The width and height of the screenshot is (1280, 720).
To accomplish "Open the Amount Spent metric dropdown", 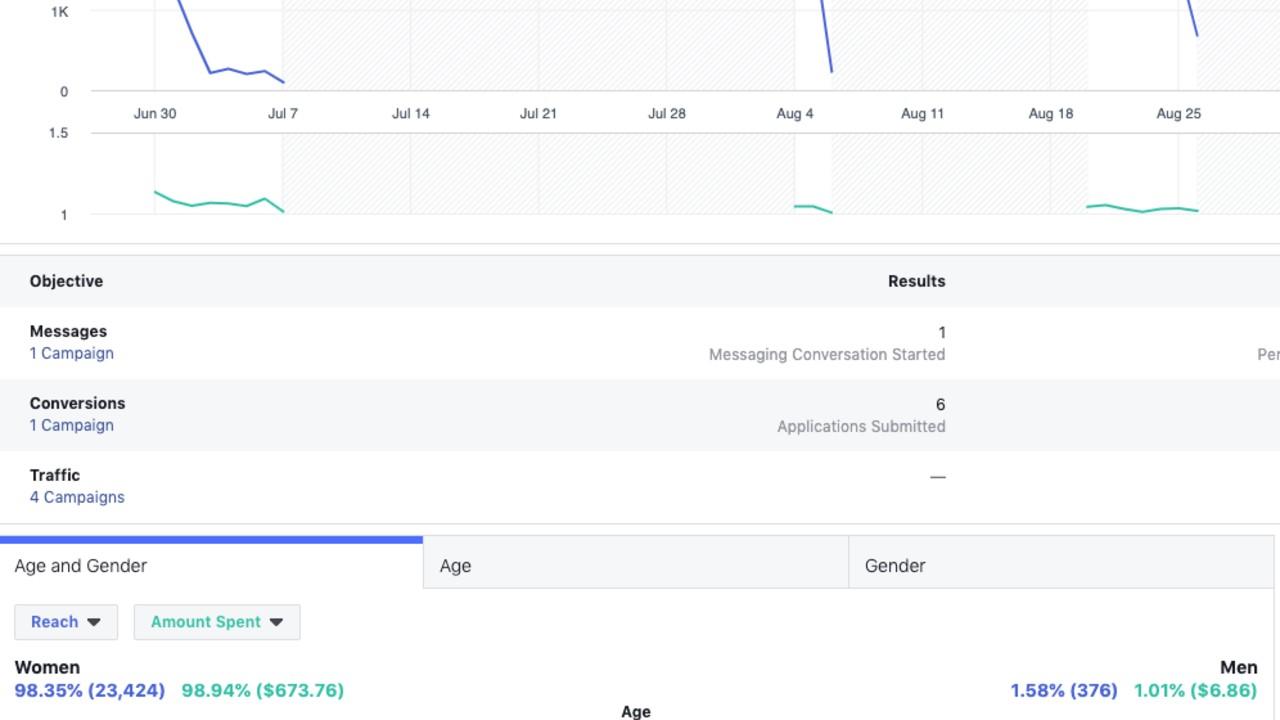I will 216,622.
